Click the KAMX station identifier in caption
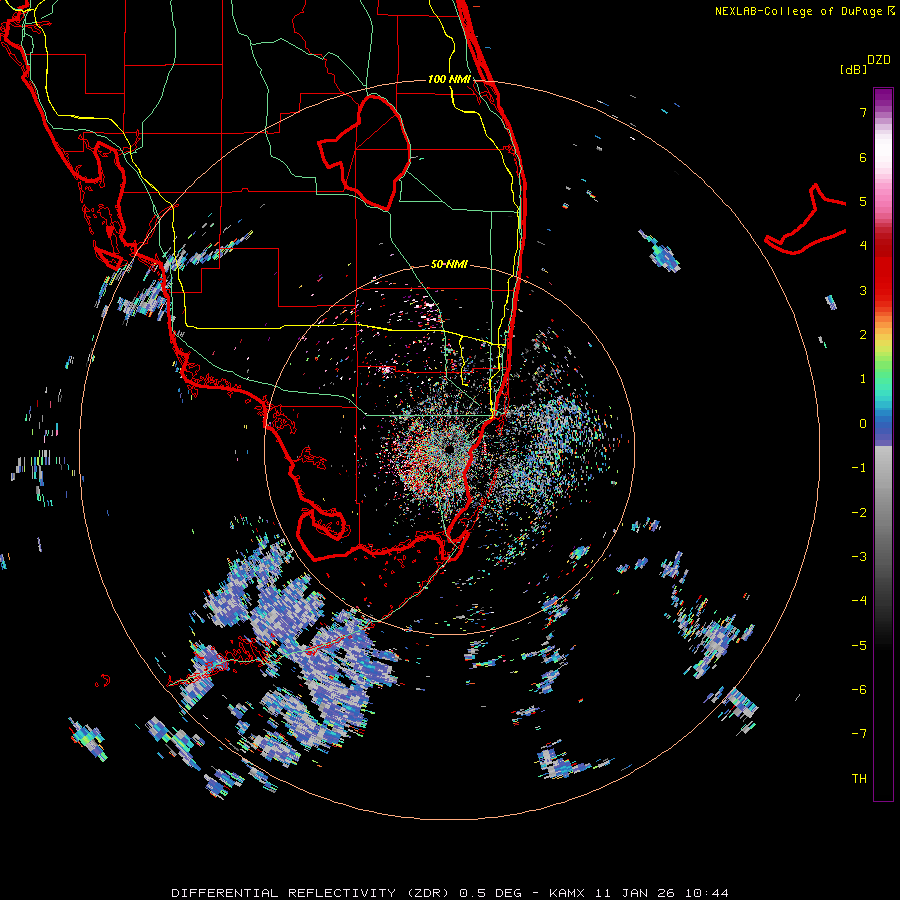Image resolution: width=900 pixels, height=900 pixels. pos(569,893)
